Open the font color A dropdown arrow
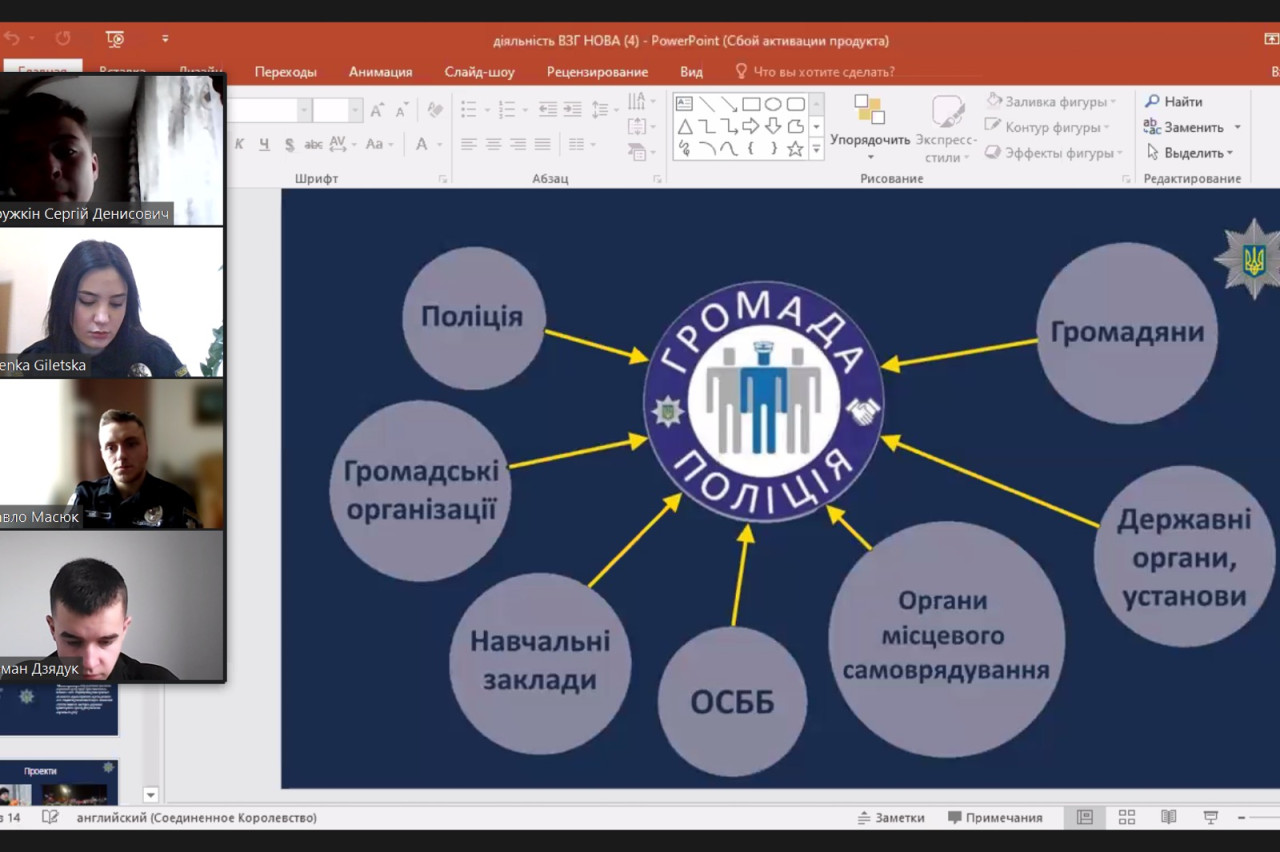Viewport: 1280px width, 852px height. point(439,144)
